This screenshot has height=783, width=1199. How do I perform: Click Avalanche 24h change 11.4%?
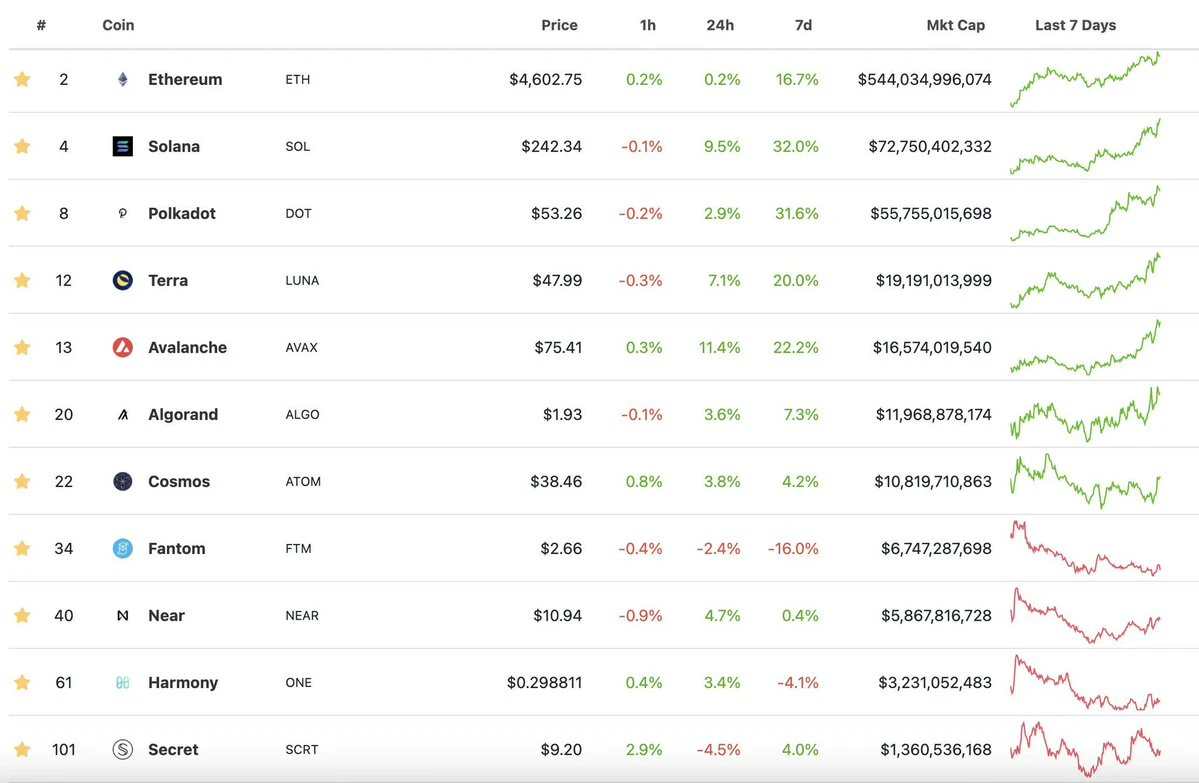coord(720,347)
